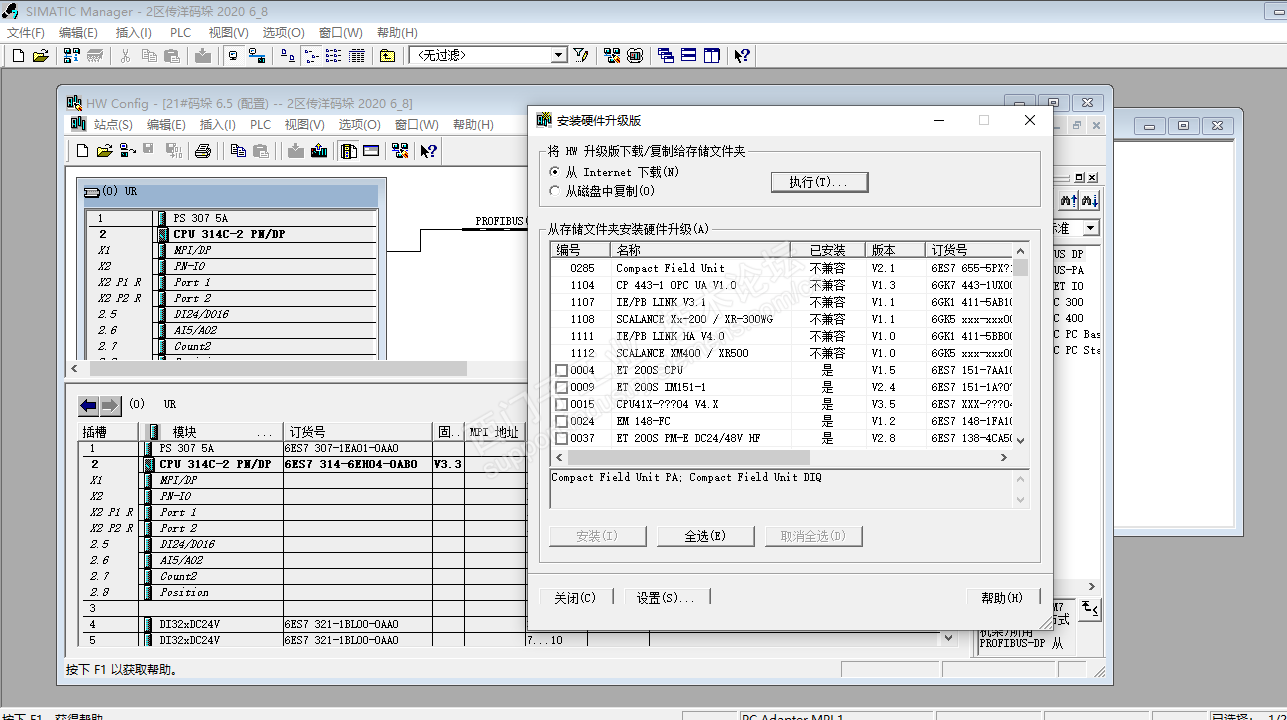Select the SCALANCE XM400 / XR500 row
1287x720 pixels.
(782, 353)
